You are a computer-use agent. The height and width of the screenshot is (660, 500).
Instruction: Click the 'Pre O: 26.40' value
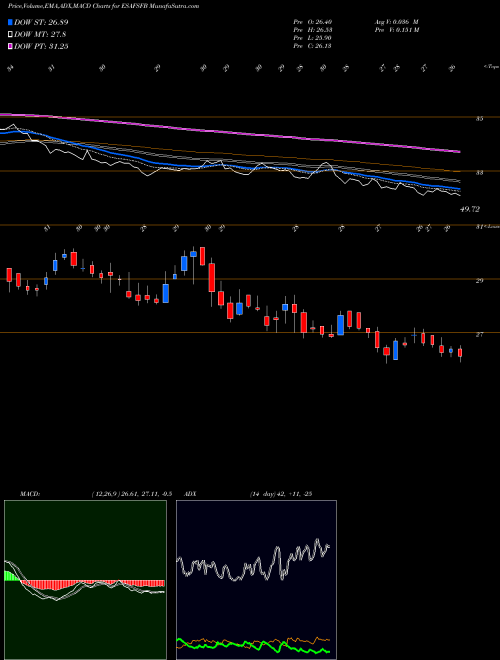pos(312,22)
